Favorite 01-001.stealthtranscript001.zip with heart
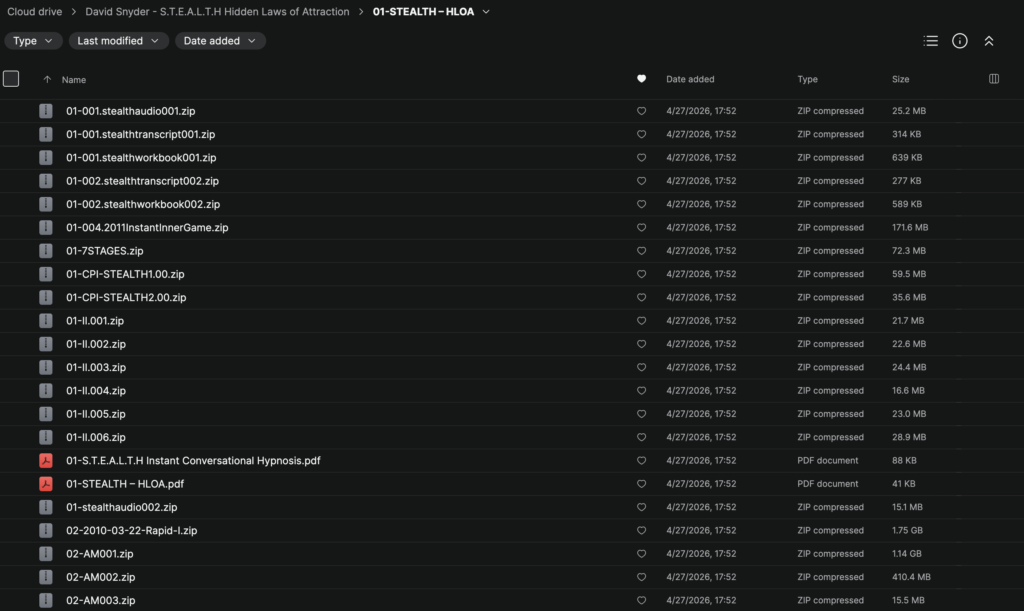The height and width of the screenshot is (611, 1024). [x=641, y=134]
